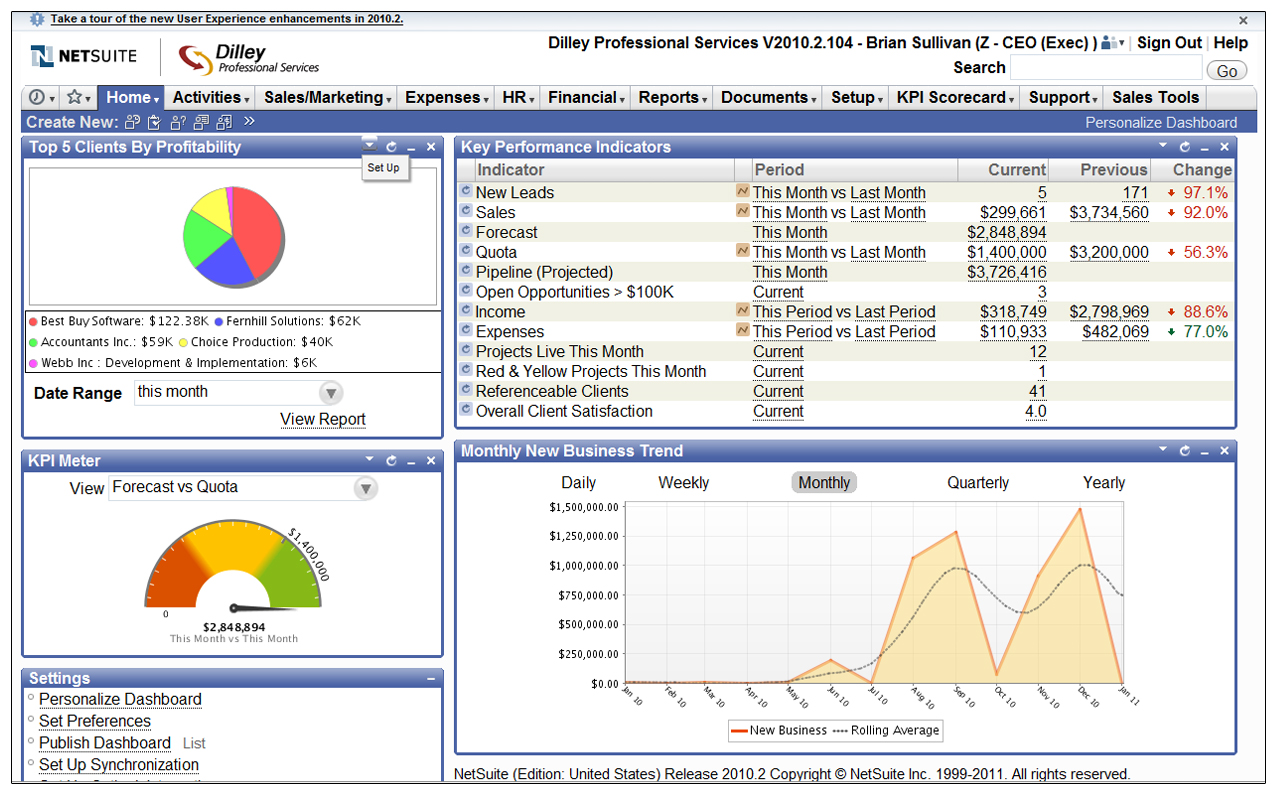Viewport: 1280px width, 800px height.
Task: Click View Report under the pie chart
Action: coord(323,420)
